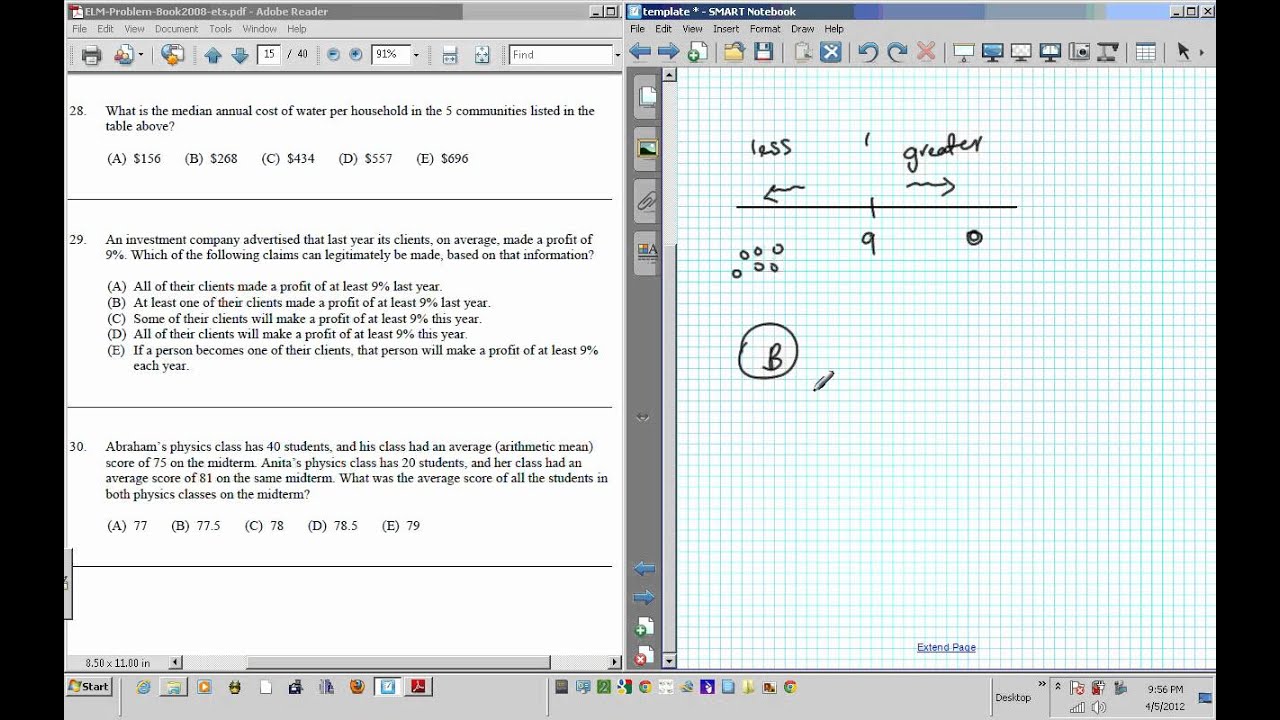Image resolution: width=1280 pixels, height=720 pixels.
Task: Click the Windows Start button
Action: tap(89, 687)
